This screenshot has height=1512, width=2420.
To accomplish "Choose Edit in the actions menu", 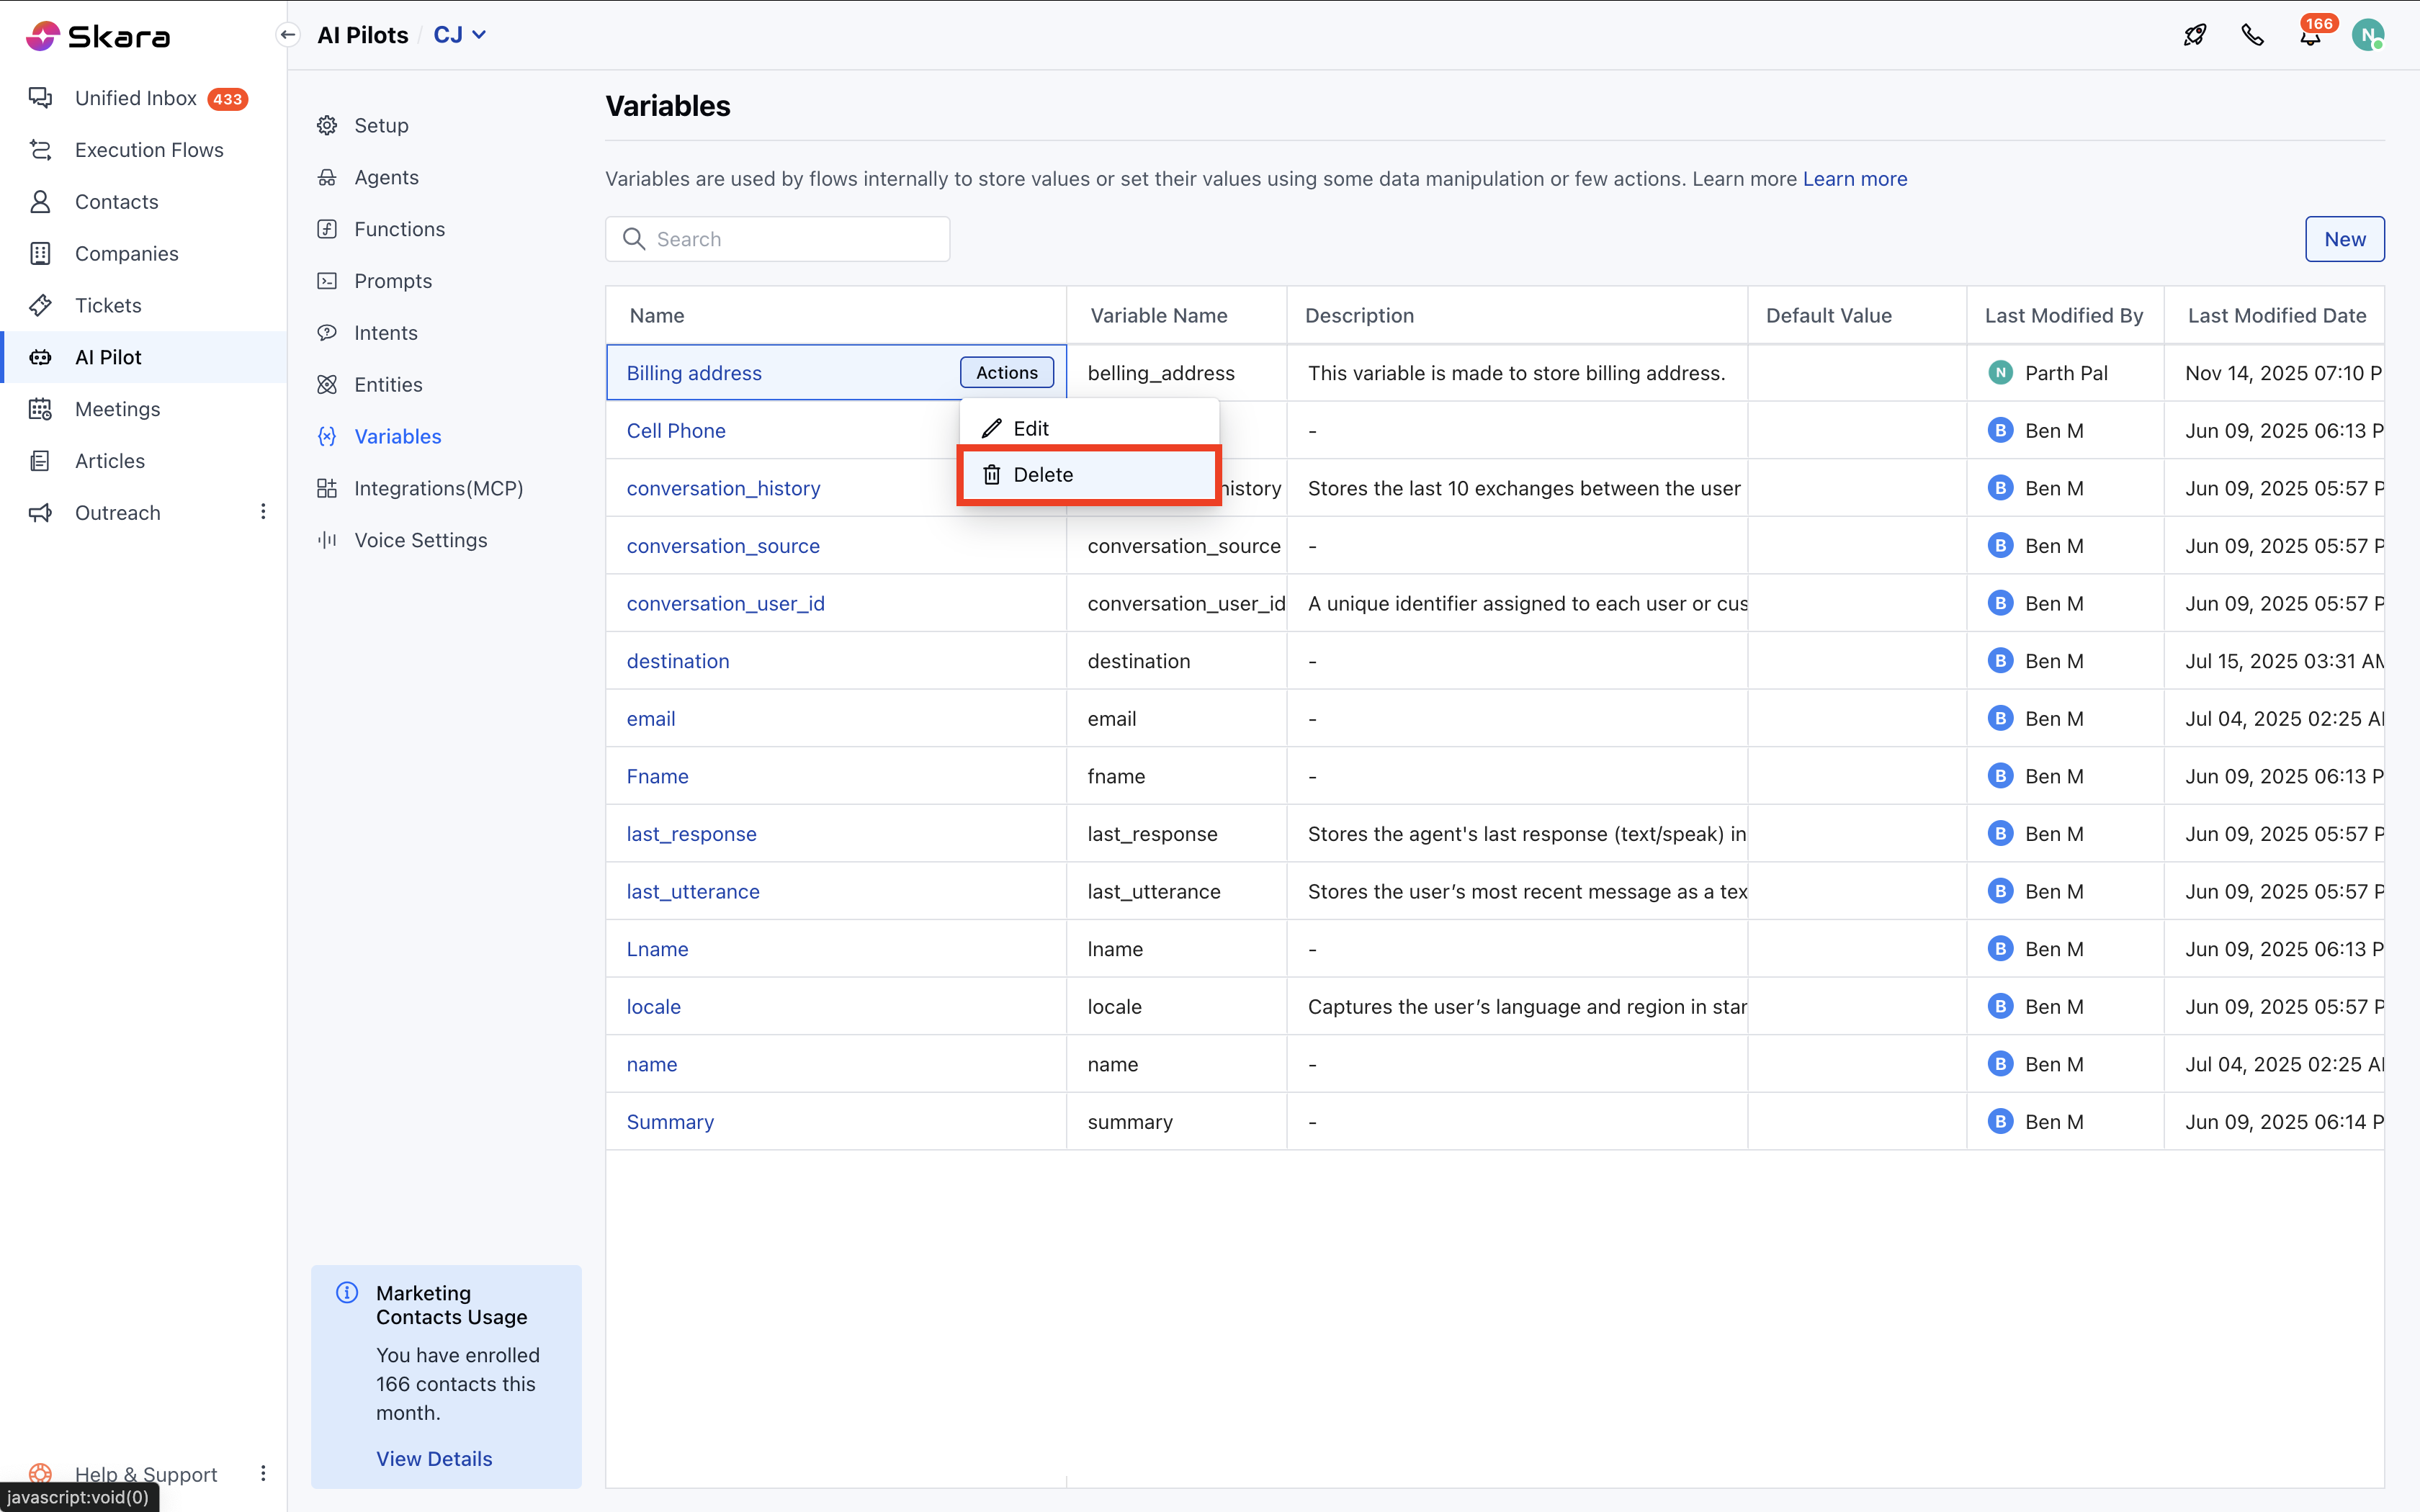I will tap(1030, 428).
